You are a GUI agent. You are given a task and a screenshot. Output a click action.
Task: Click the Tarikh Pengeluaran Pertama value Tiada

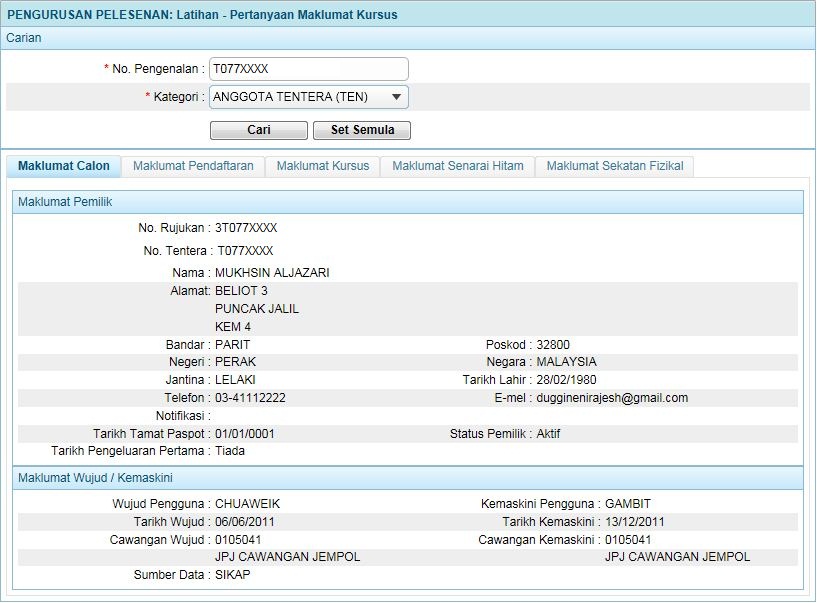pos(230,451)
